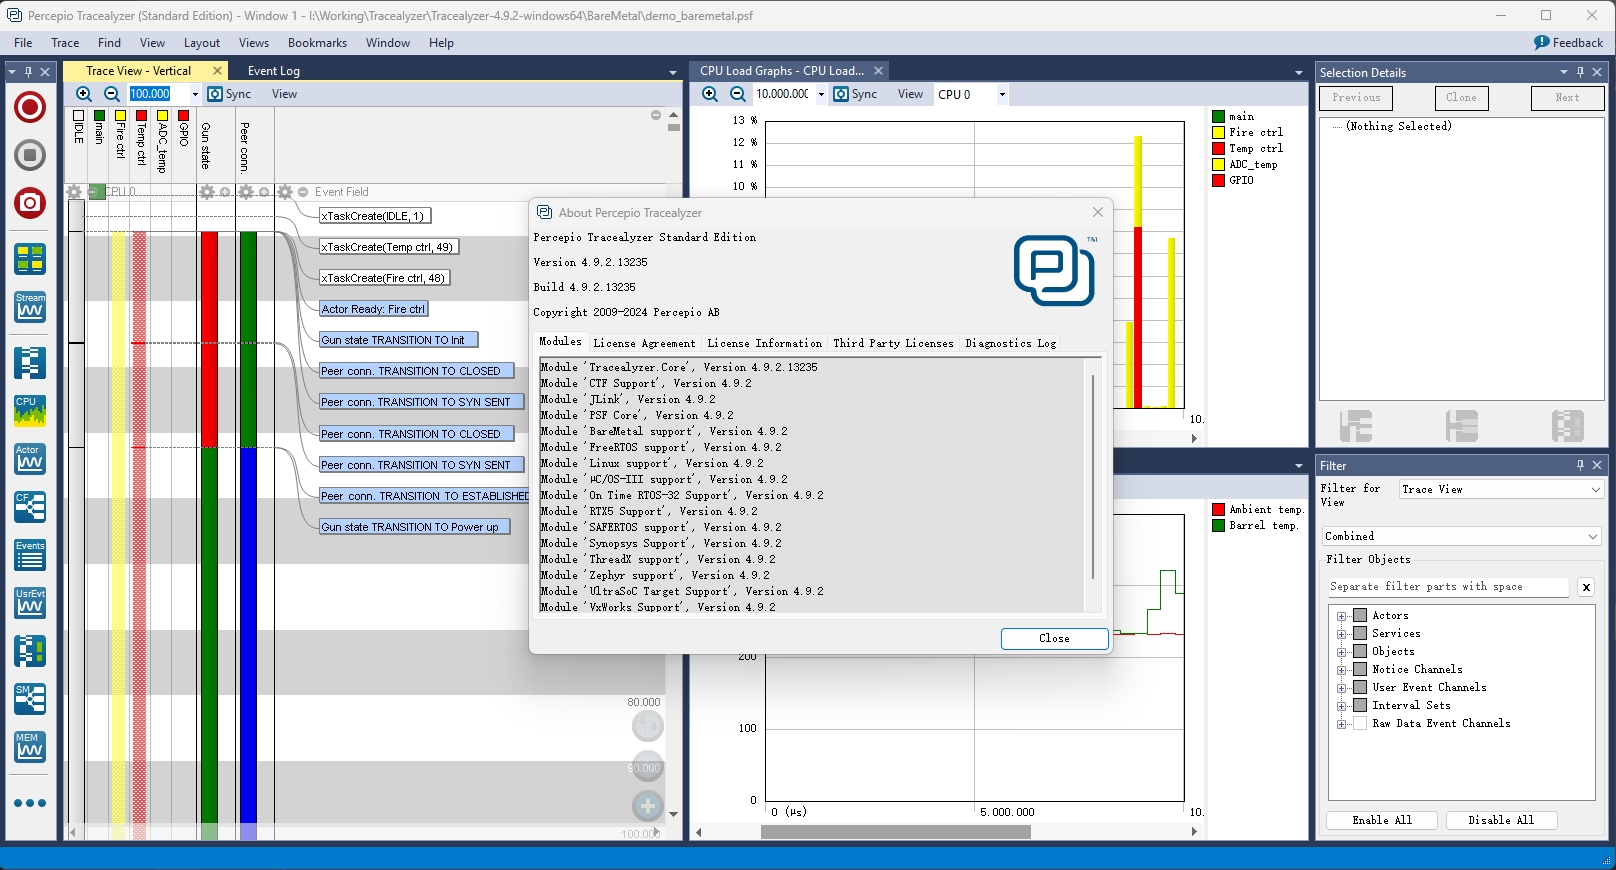This screenshot has height=870, width=1616.
Task: Expand the Objects tree node
Action: pos(1342,652)
